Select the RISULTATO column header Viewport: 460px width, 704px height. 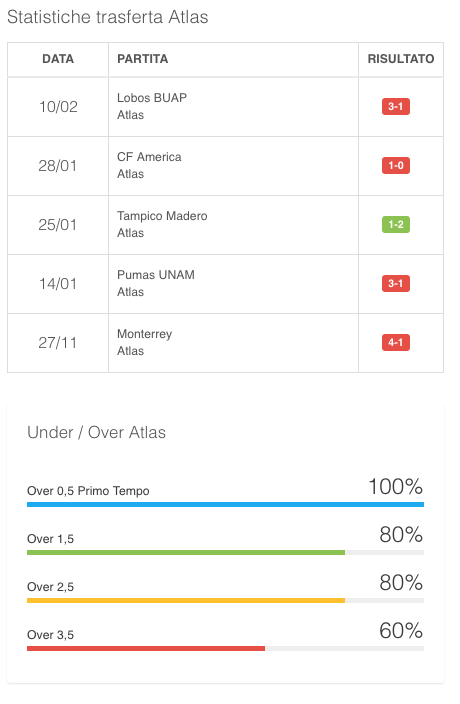coord(401,59)
